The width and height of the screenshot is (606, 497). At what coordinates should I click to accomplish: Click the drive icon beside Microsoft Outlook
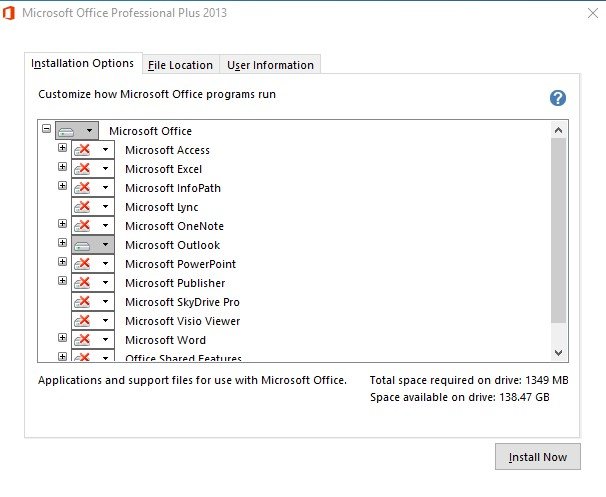pyautogui.click(x=82, y=245)
